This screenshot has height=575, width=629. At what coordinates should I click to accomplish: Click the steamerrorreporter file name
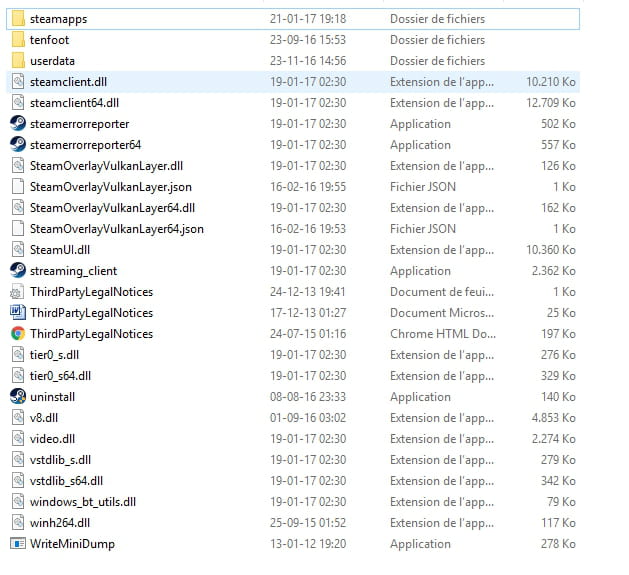tap(79, 124)
